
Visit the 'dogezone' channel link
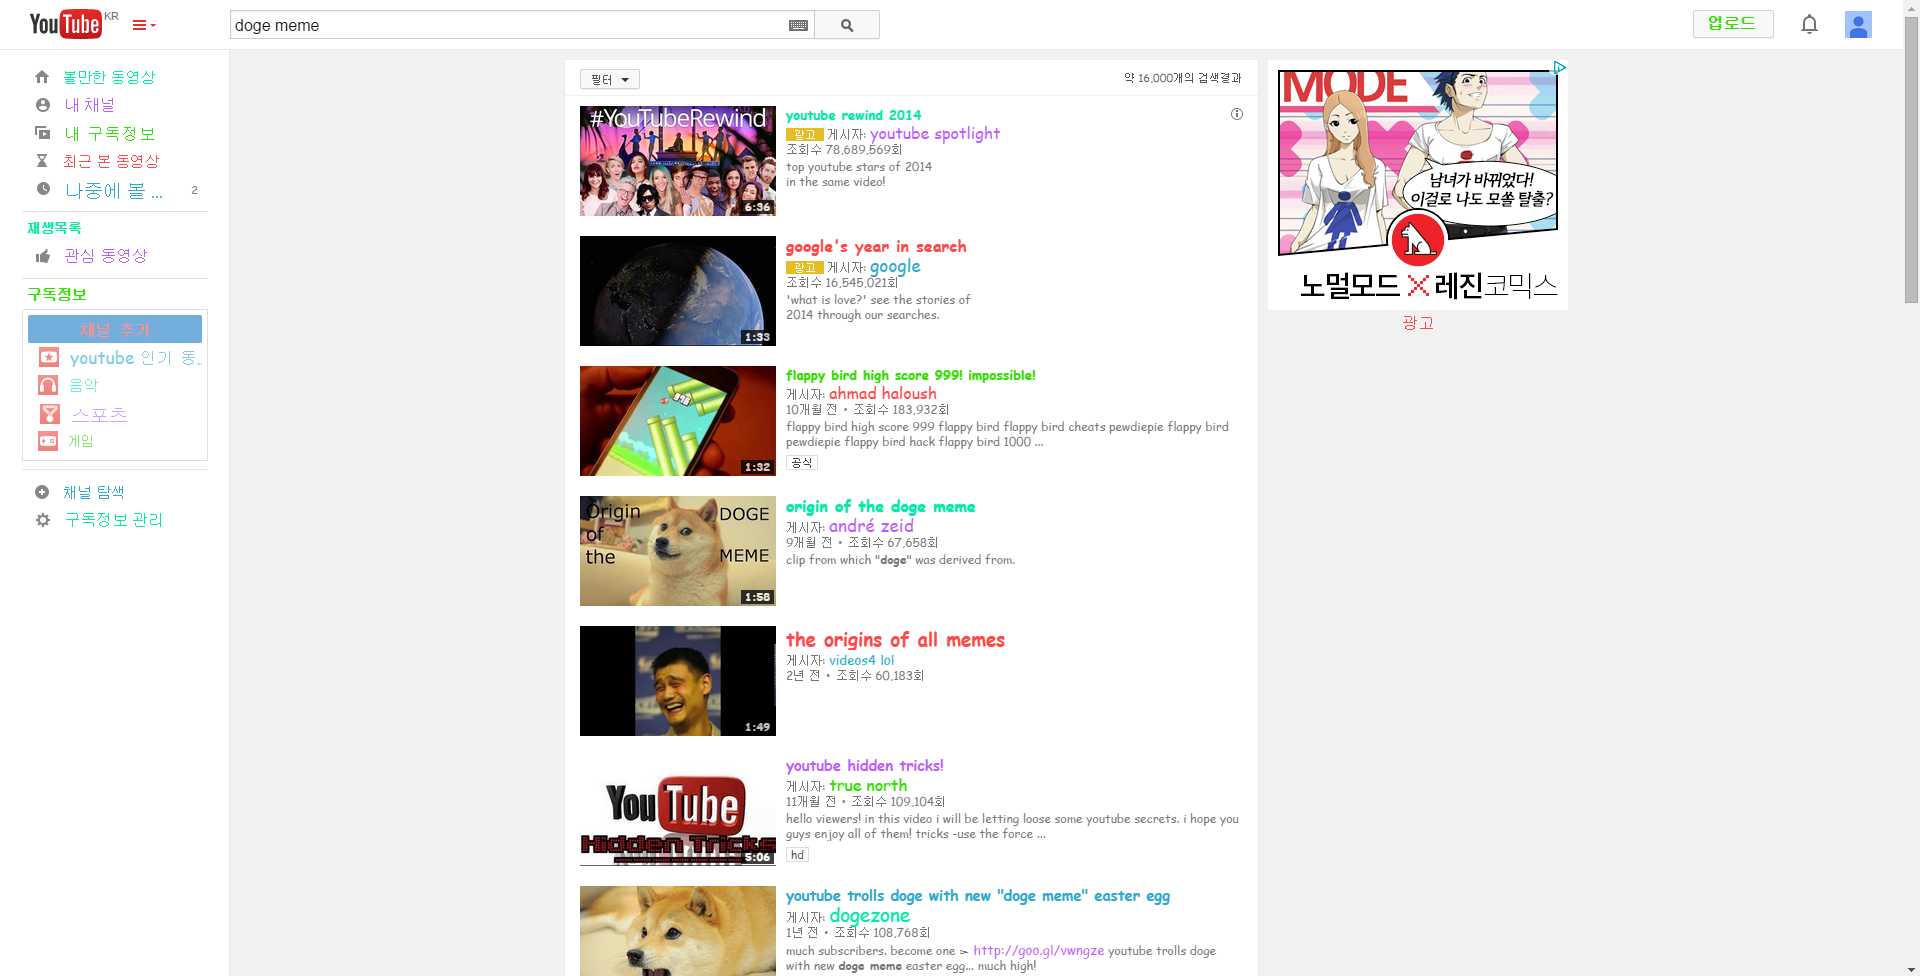click(869, 916)
